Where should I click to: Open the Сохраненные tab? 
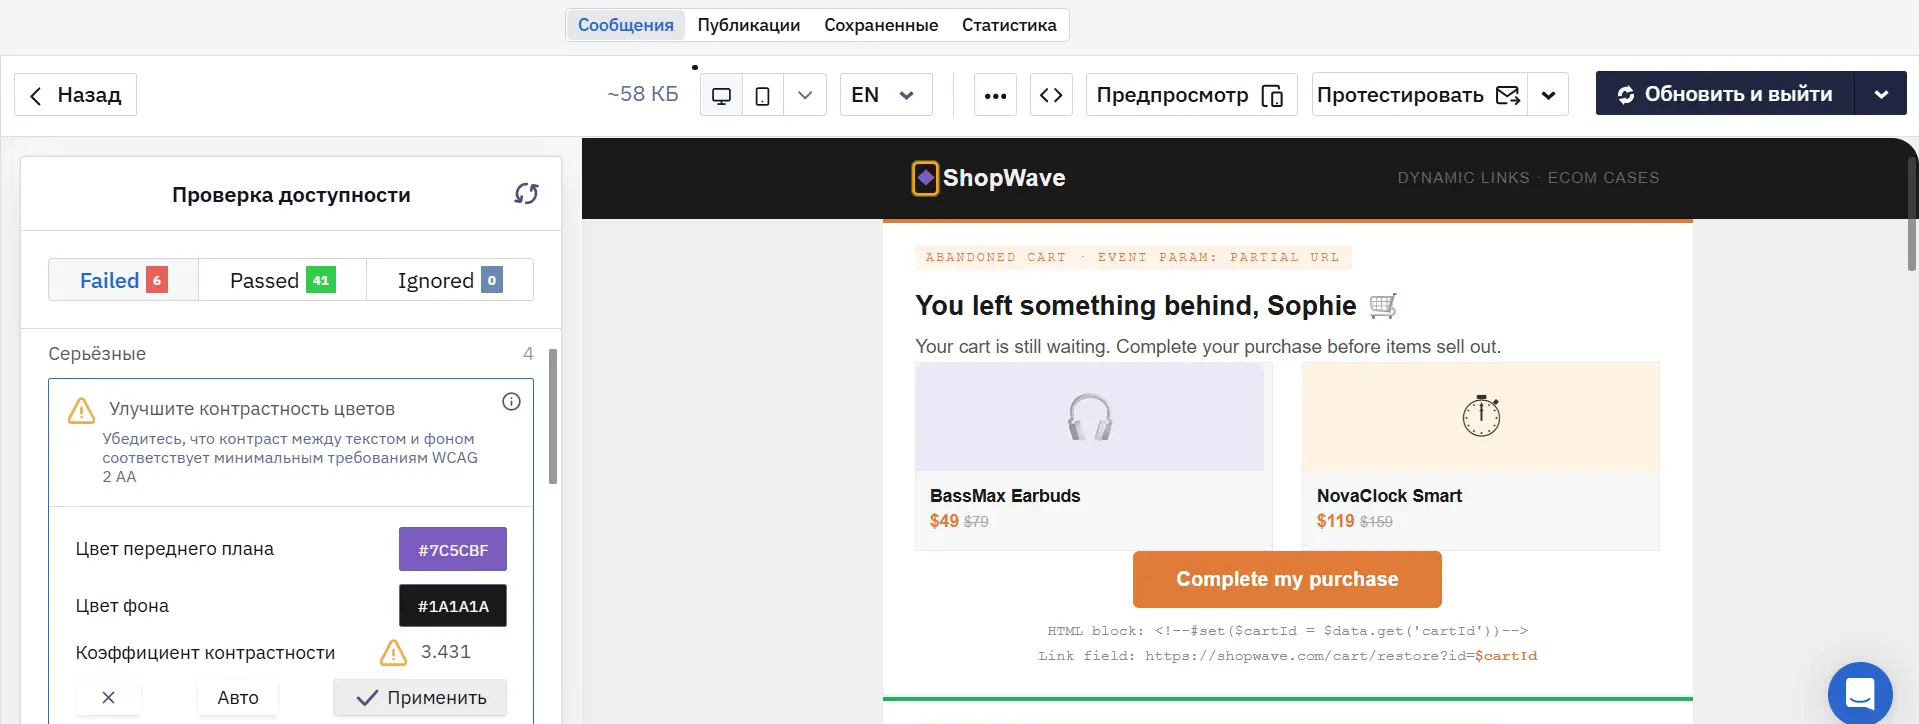click(881, 25)
